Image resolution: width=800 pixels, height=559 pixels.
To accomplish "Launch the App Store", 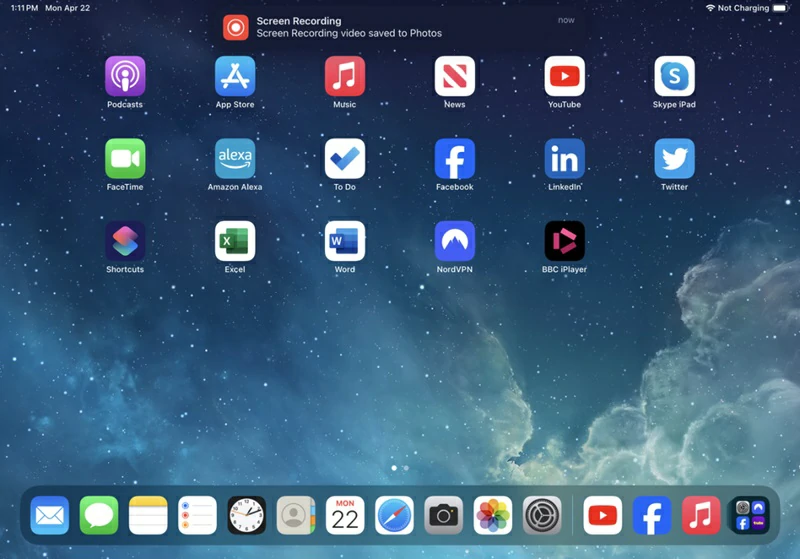I will (235, 77).
